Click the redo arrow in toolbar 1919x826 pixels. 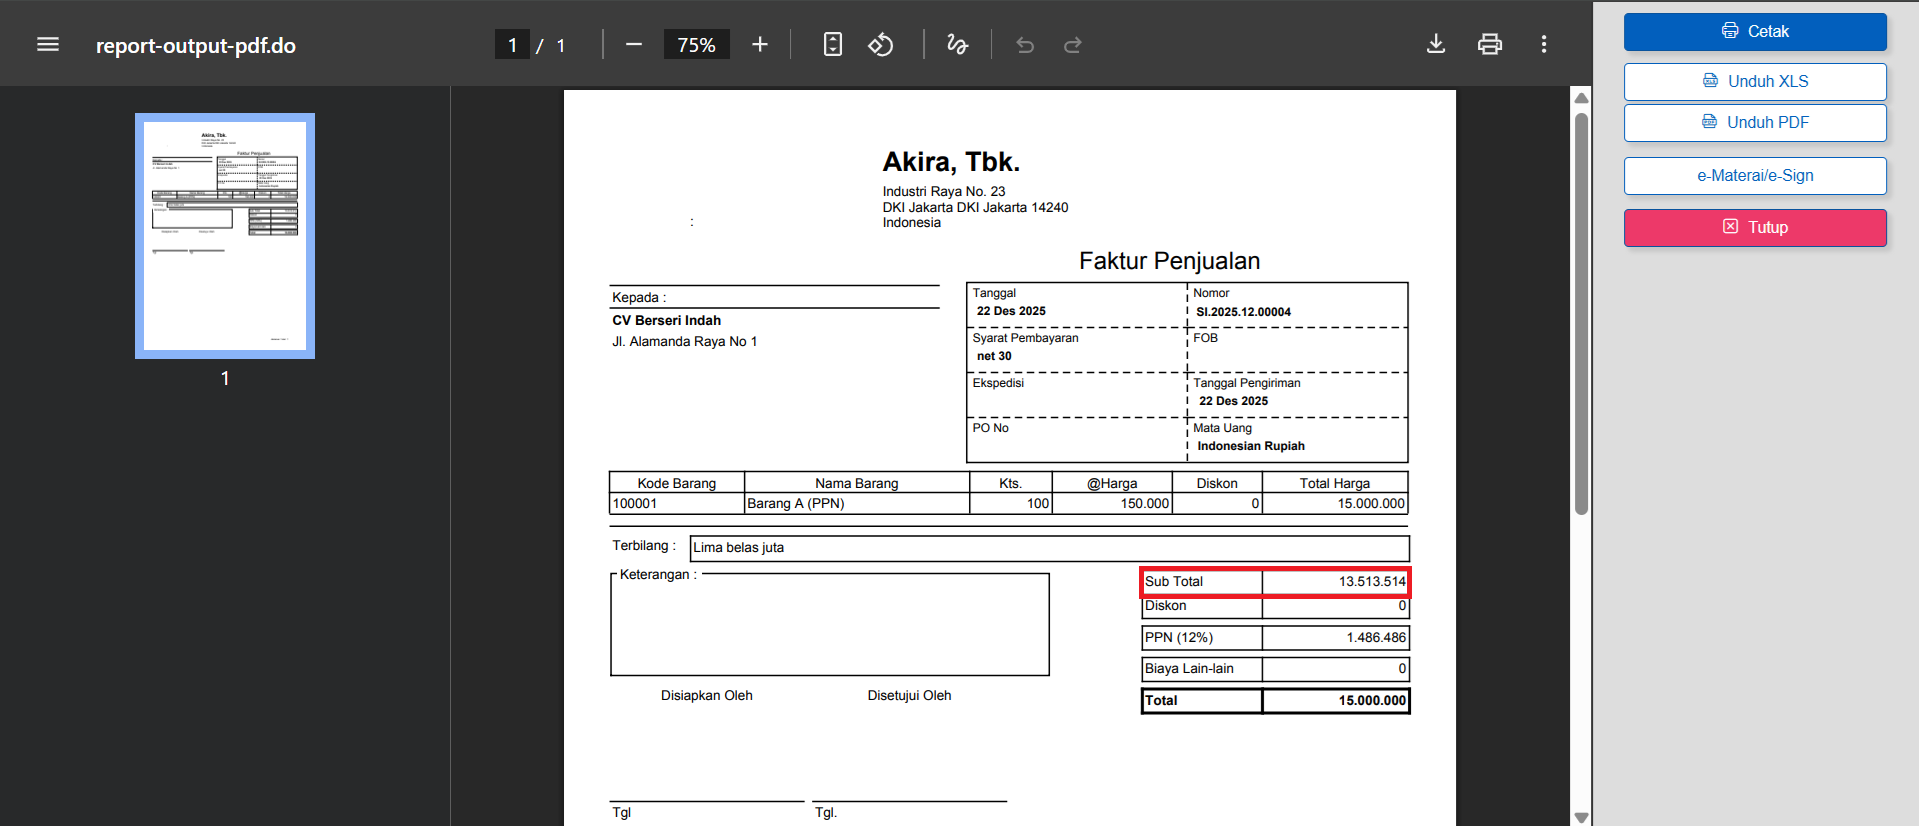coord(1073,45)
